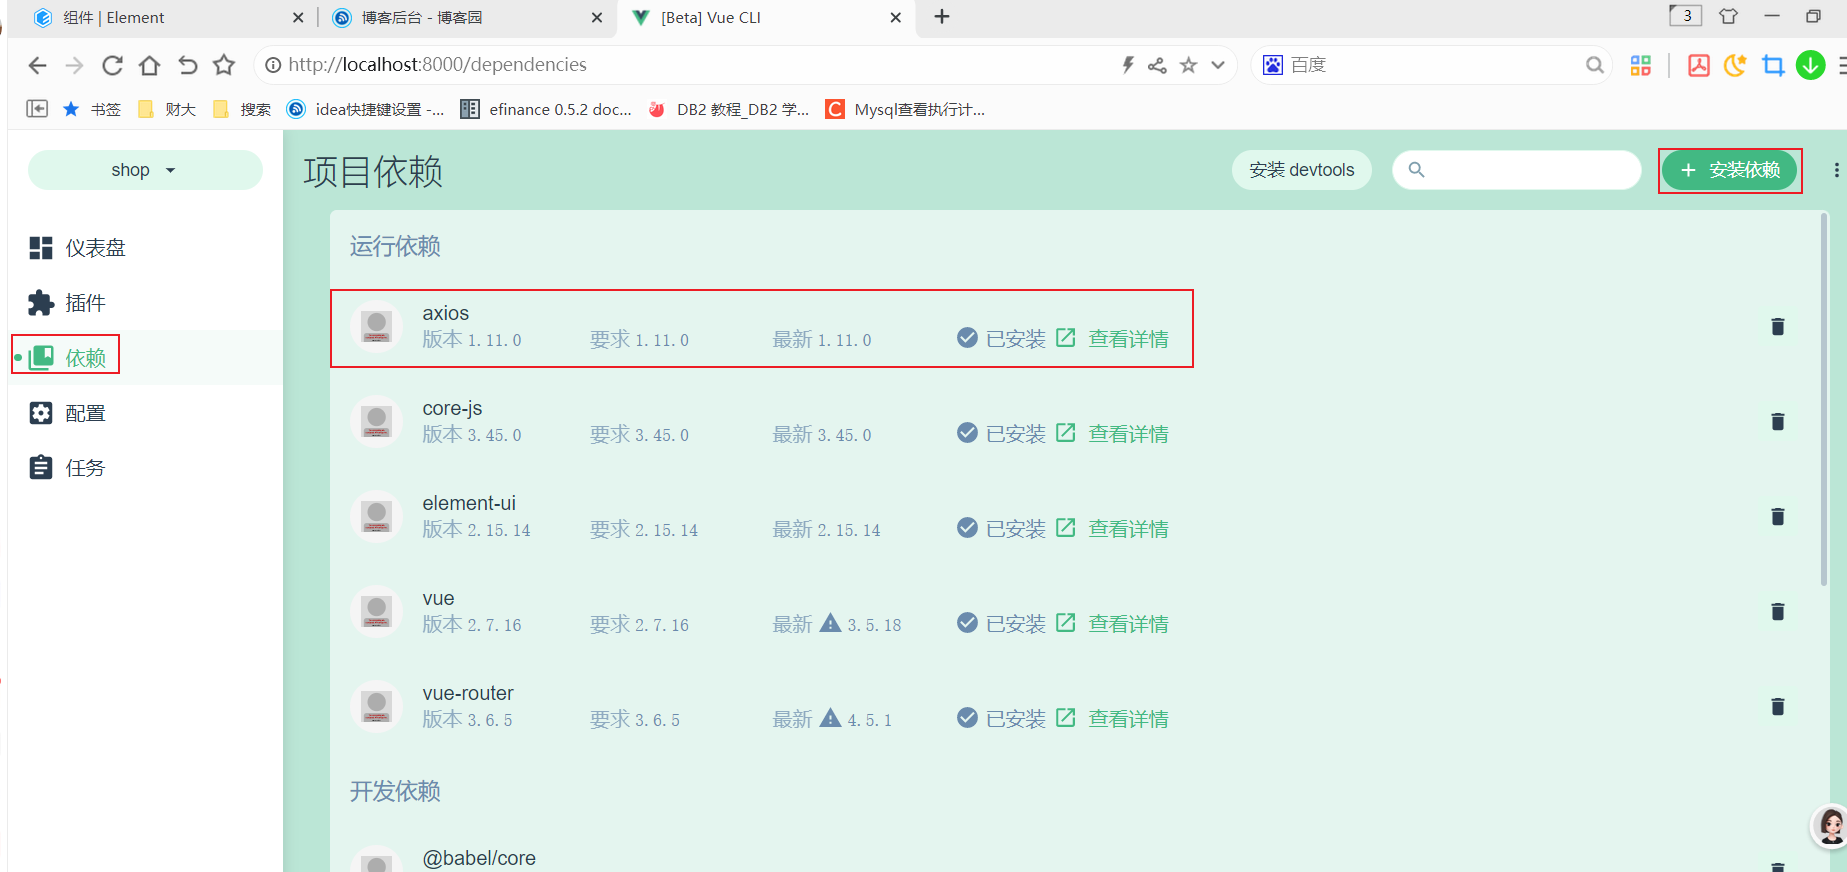Click the installed checkmark icon for element-ui
The width and height of the screenshot is (1847, 872).
(x=967, y=528)
